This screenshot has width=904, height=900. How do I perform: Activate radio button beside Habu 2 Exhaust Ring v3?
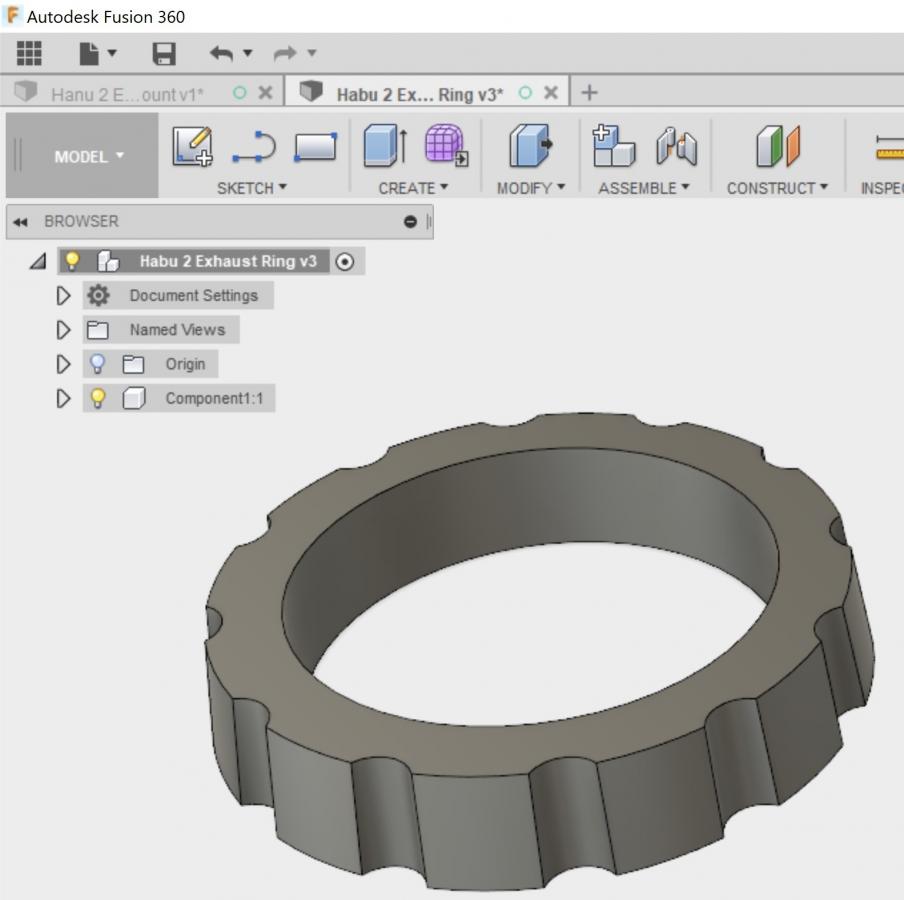click(345, 262)
